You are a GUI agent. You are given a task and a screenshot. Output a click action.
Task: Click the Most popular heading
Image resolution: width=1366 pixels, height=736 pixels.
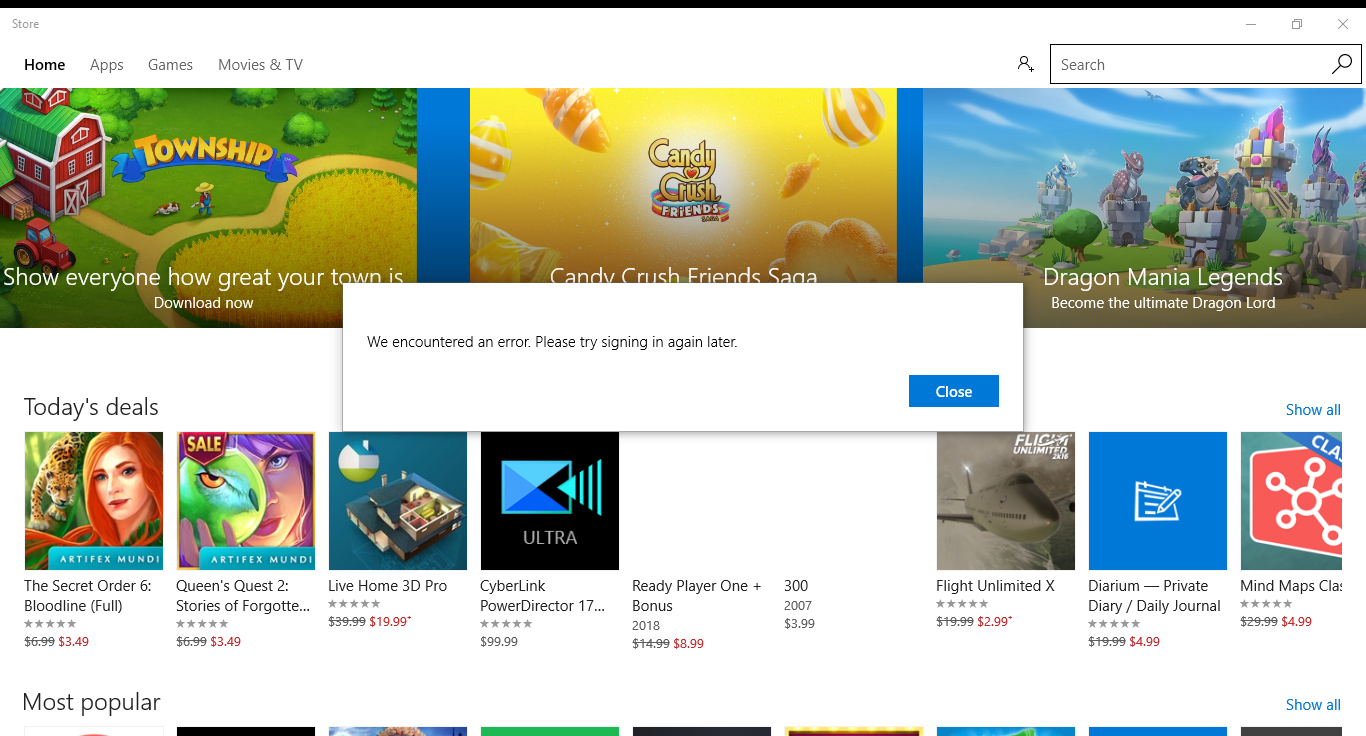point(91,702)
